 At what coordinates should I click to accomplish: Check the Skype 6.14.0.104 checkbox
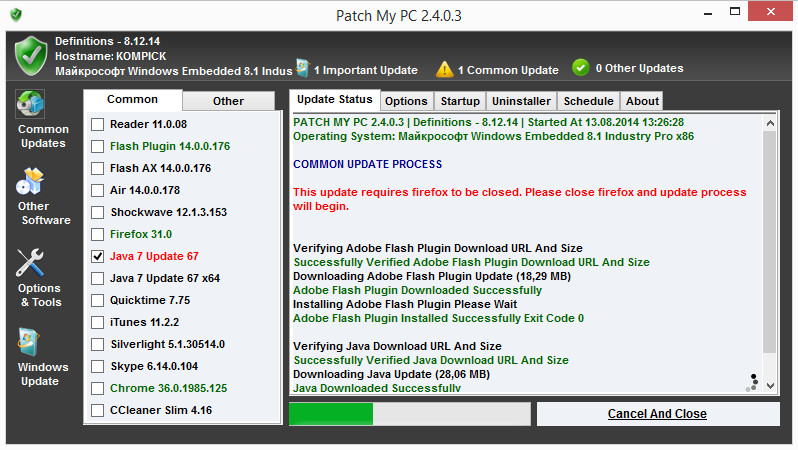click(x=97, y=367)
